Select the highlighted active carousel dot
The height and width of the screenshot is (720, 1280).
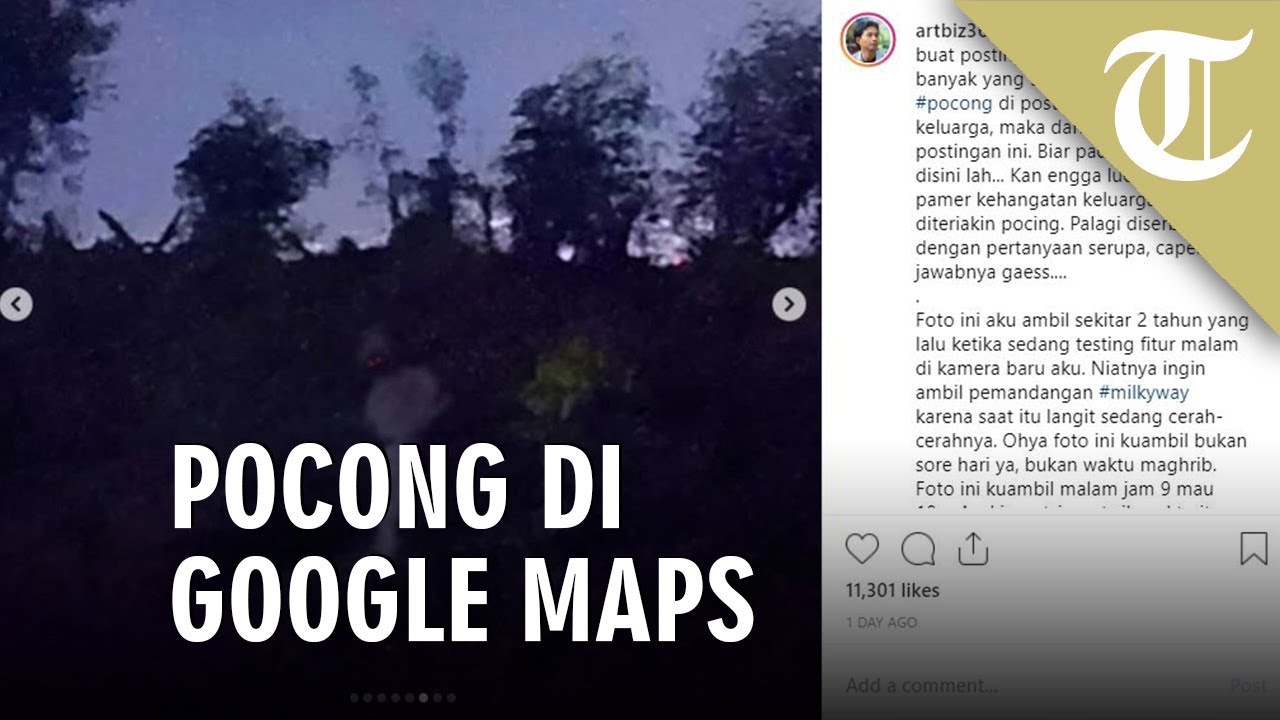[x=423, y=698]
